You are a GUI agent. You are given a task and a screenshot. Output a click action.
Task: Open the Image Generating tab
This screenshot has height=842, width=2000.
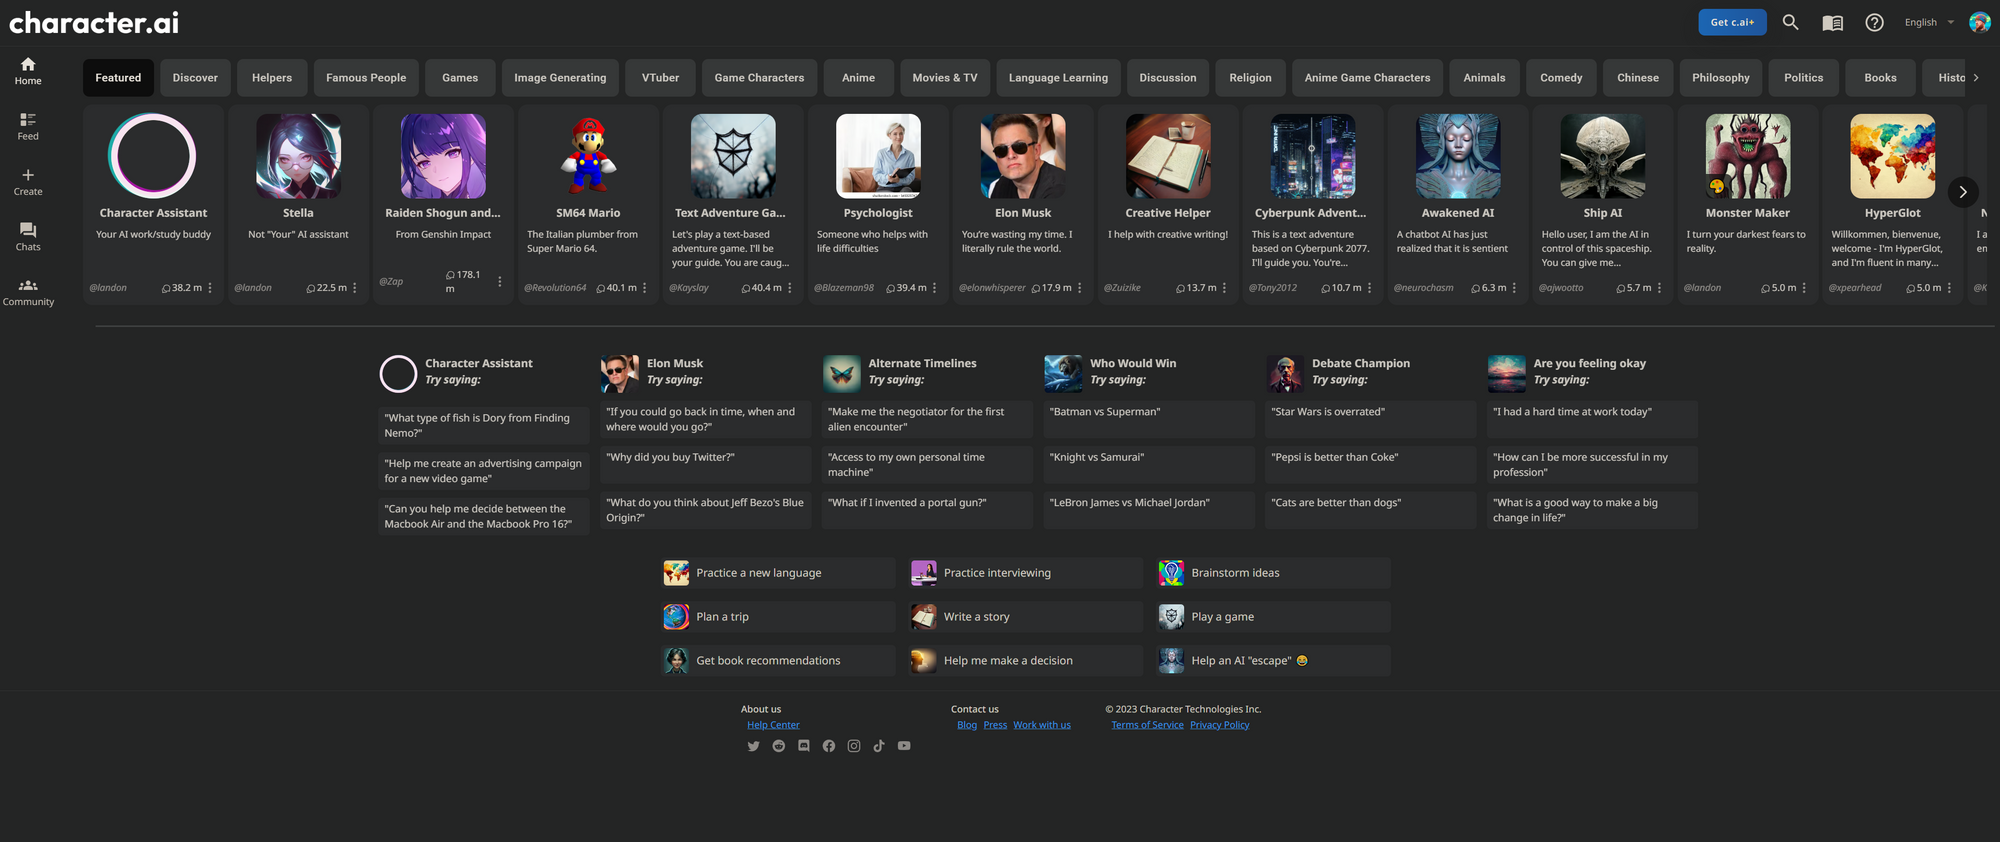click(x=560, y=78)
